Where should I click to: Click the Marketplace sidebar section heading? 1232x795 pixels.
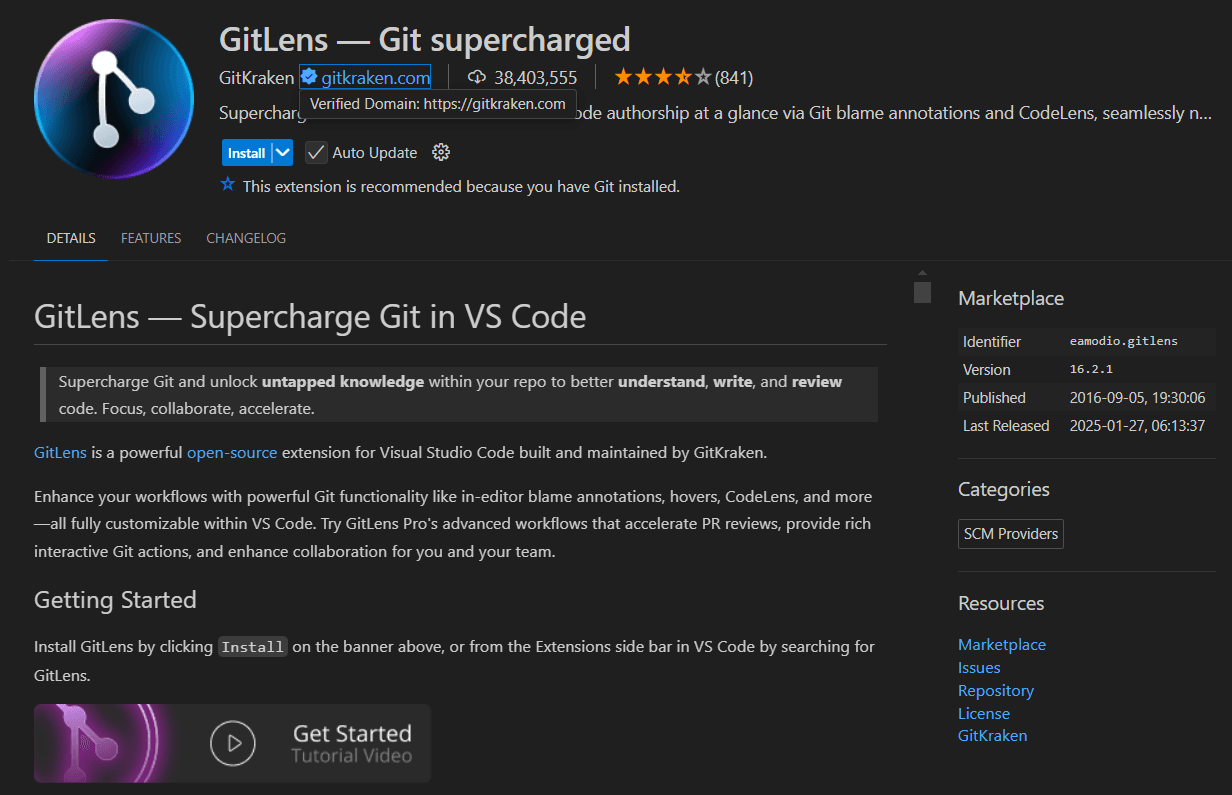1011,298
